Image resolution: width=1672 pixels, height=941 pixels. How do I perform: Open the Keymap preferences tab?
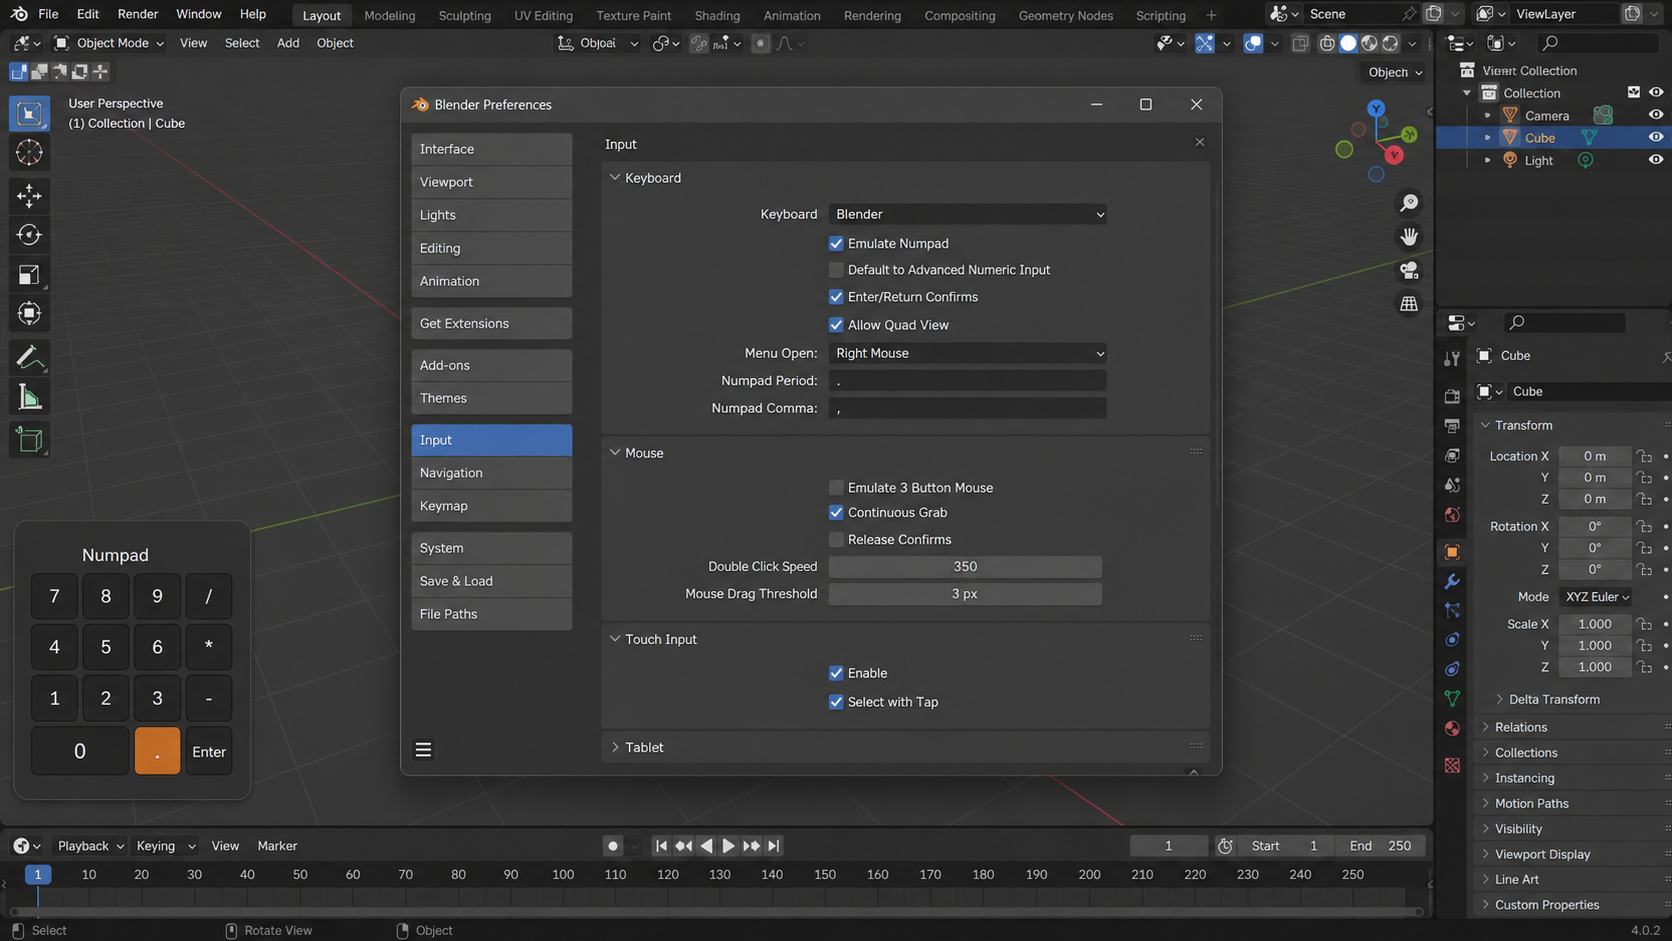491,506
